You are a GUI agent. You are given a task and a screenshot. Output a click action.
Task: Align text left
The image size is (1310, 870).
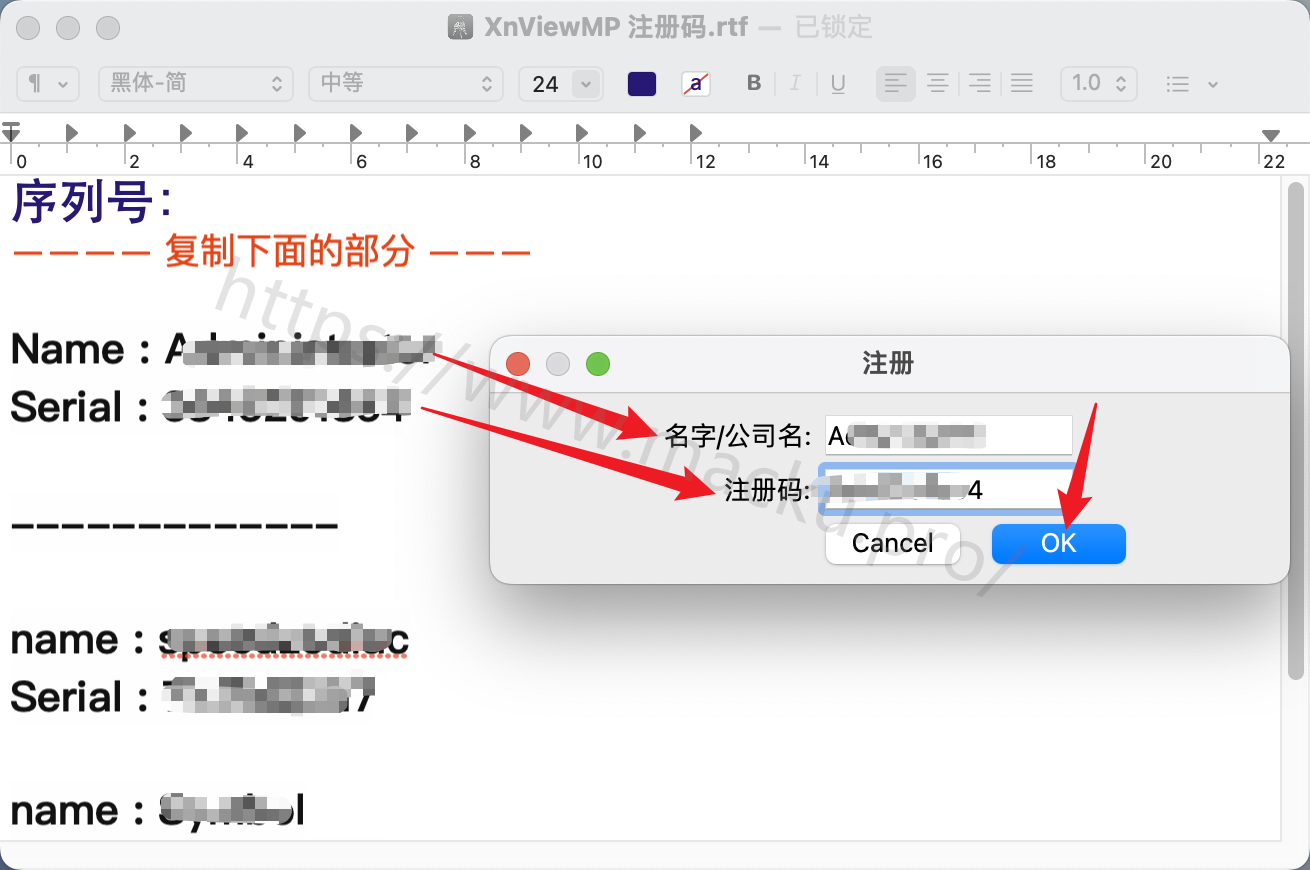pyautogui.click(x=896, y=84)
